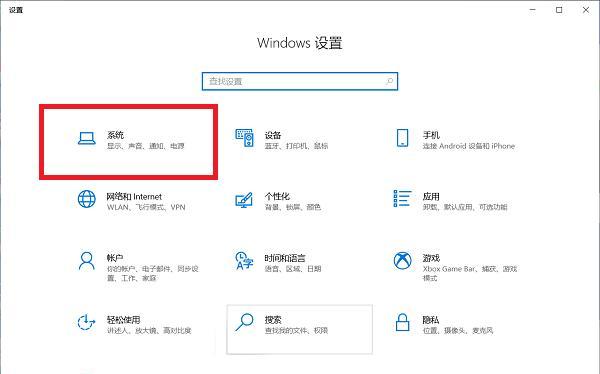Focus the 查找设置 search field
Screen dimensions: 600x374
[x=300, y=81]
